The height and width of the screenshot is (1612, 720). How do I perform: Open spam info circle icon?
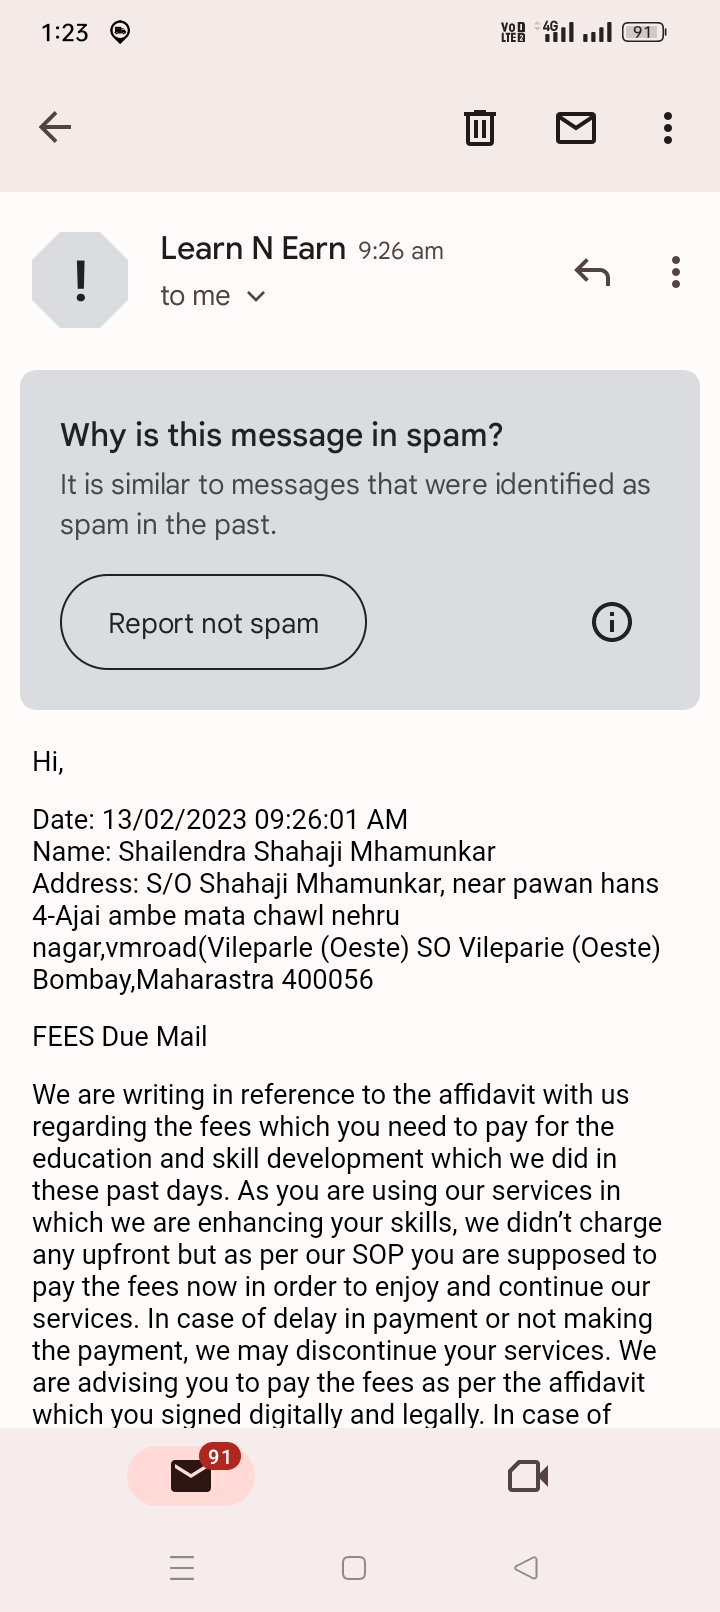click(x=612, y=622)
